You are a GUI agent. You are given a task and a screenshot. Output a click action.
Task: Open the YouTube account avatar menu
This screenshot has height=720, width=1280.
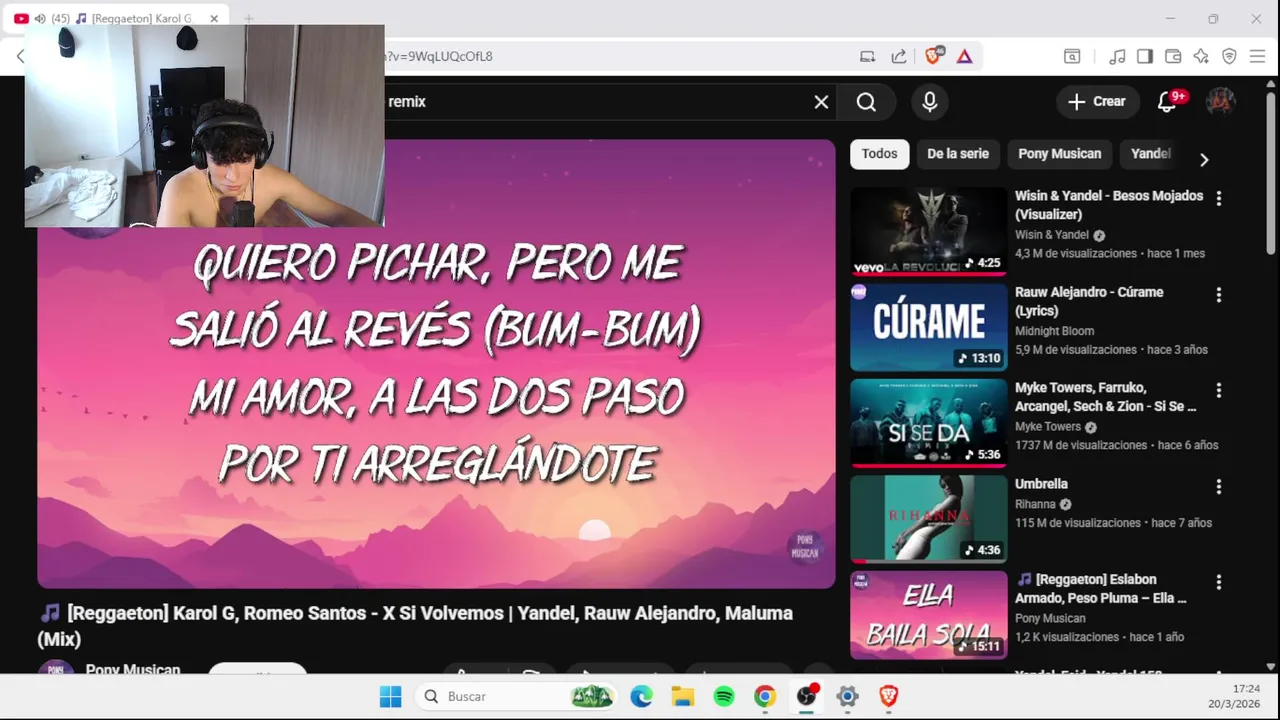(1220, 101)
